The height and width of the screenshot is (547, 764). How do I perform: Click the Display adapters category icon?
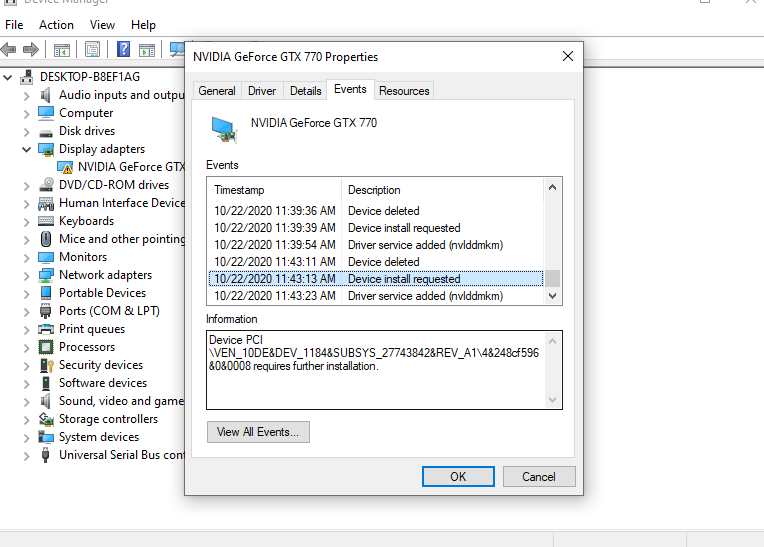[x=46, y=150]
